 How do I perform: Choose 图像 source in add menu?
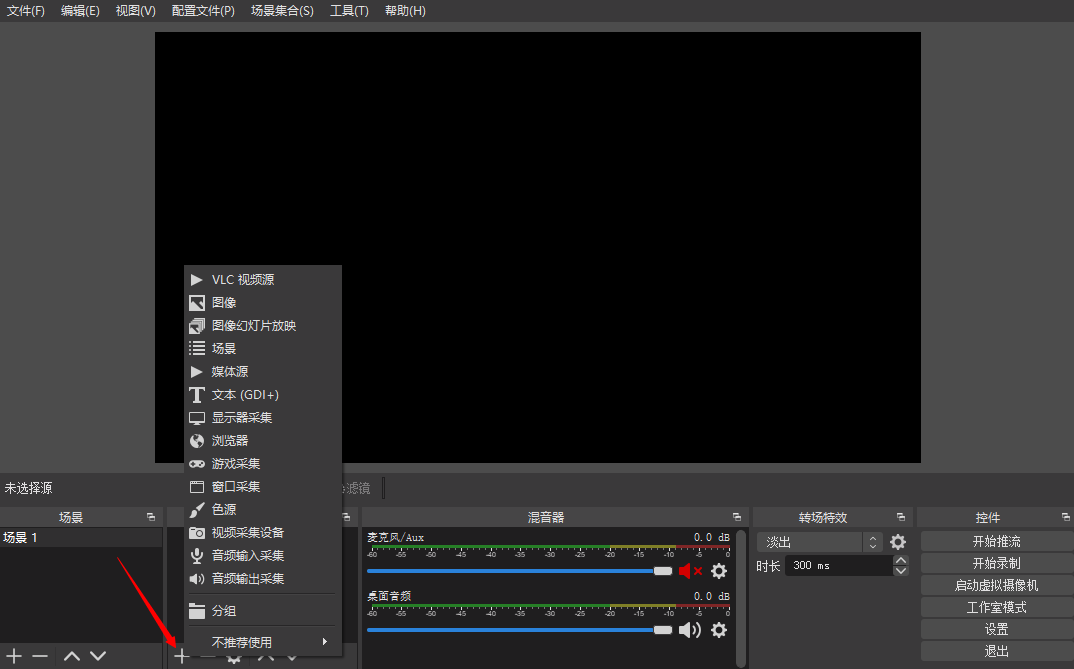click(x=263, y=303)
